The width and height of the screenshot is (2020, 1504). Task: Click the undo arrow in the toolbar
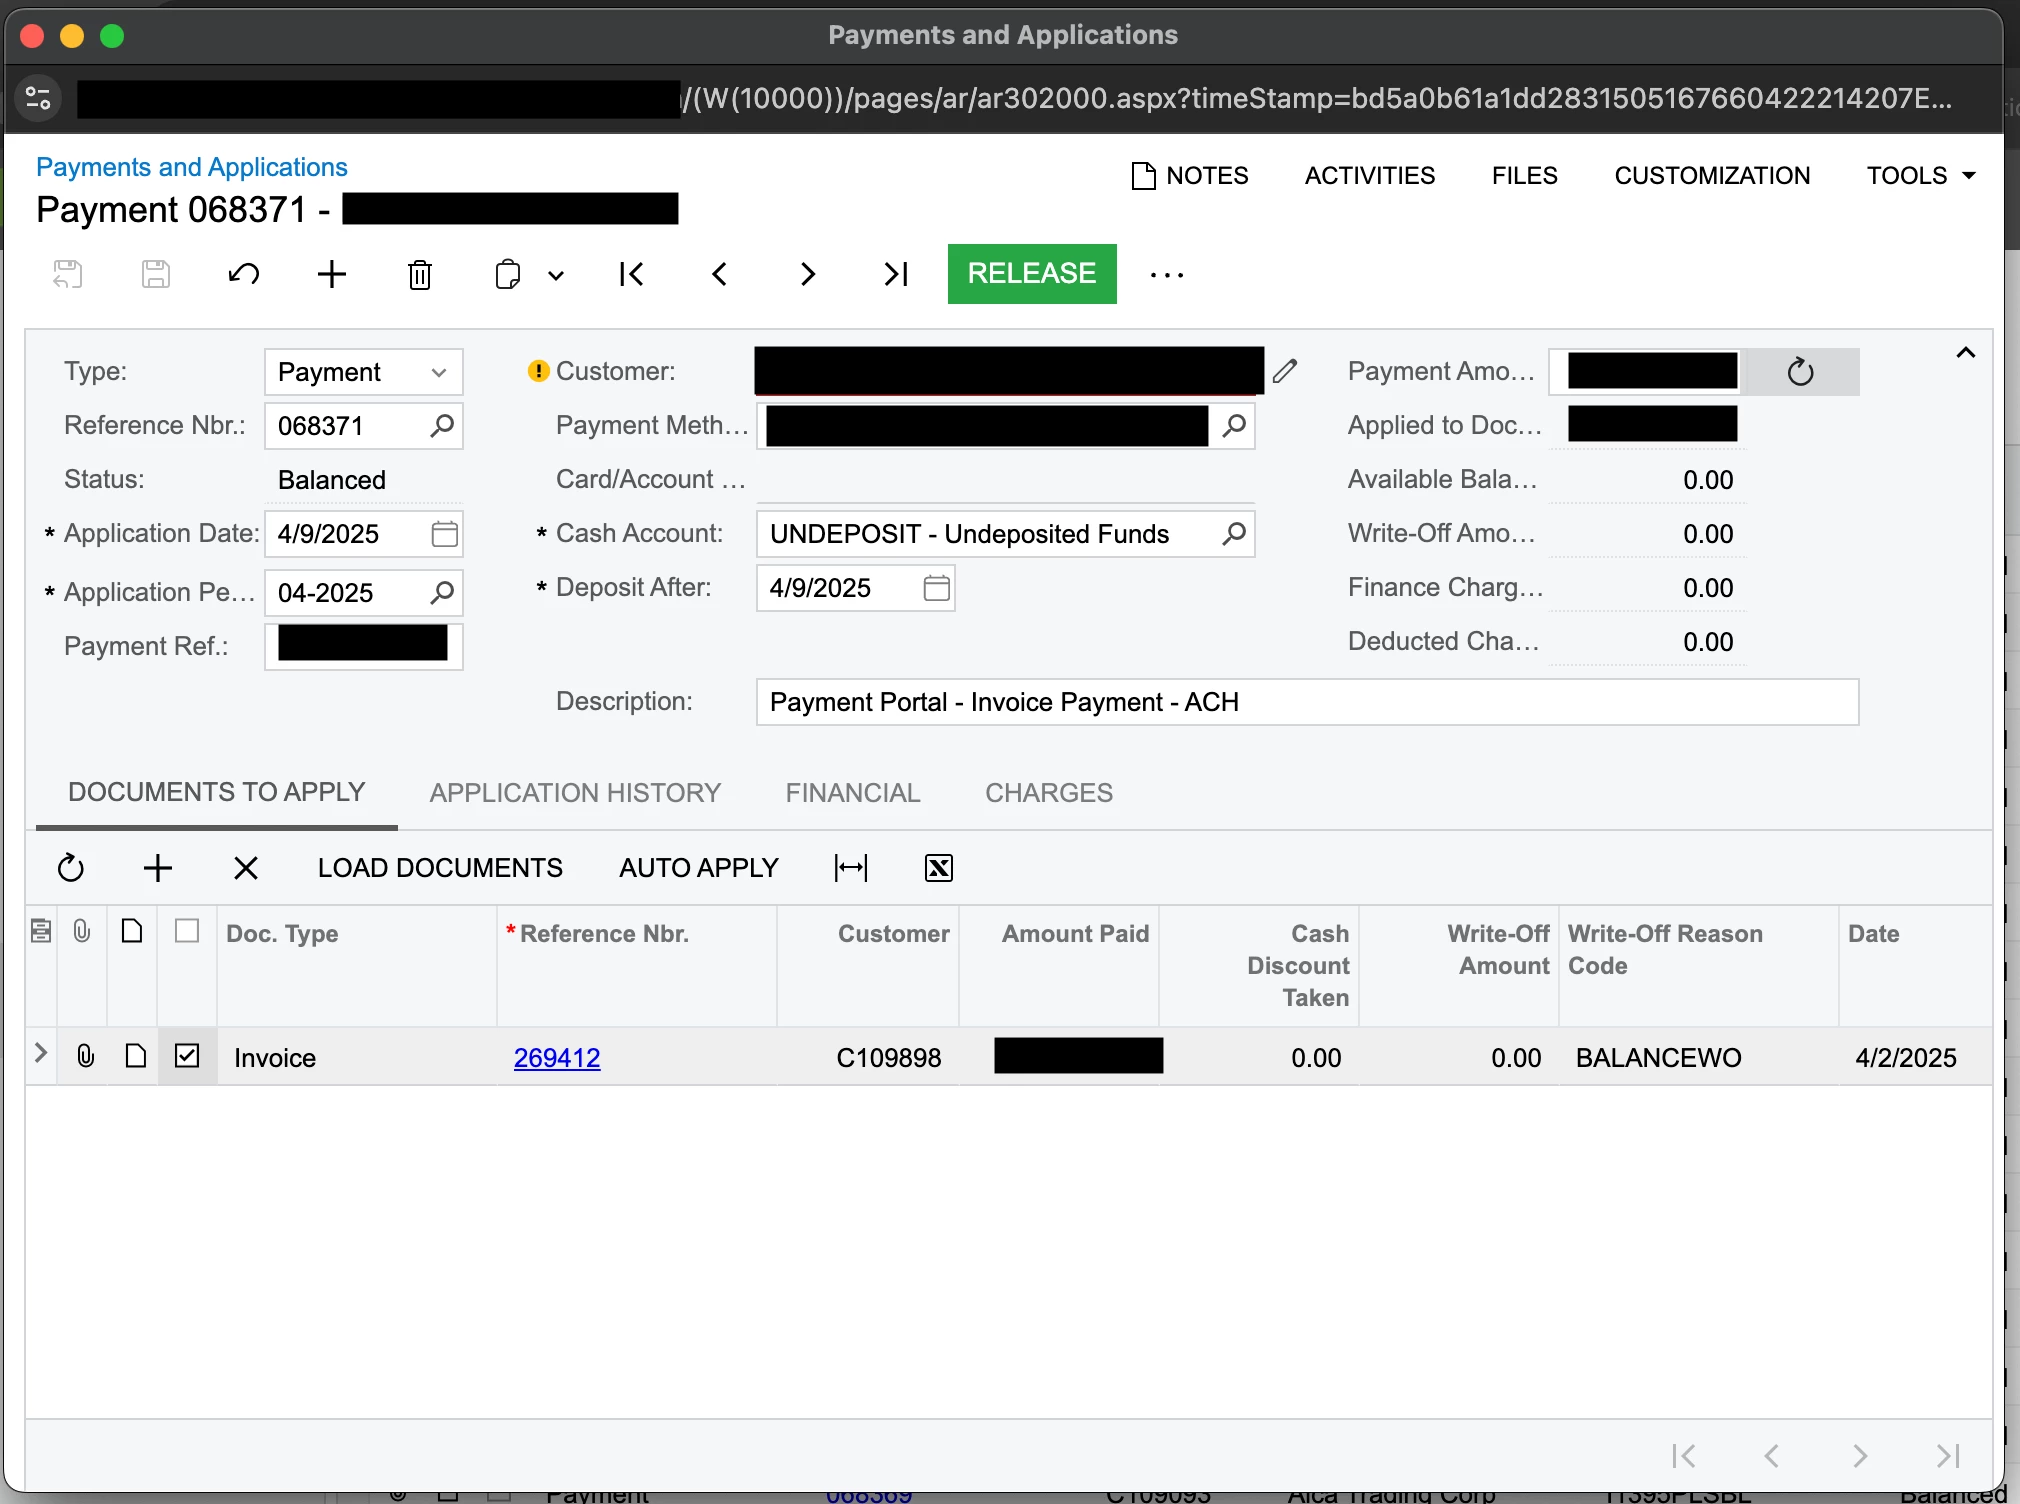tap(243, 274)
